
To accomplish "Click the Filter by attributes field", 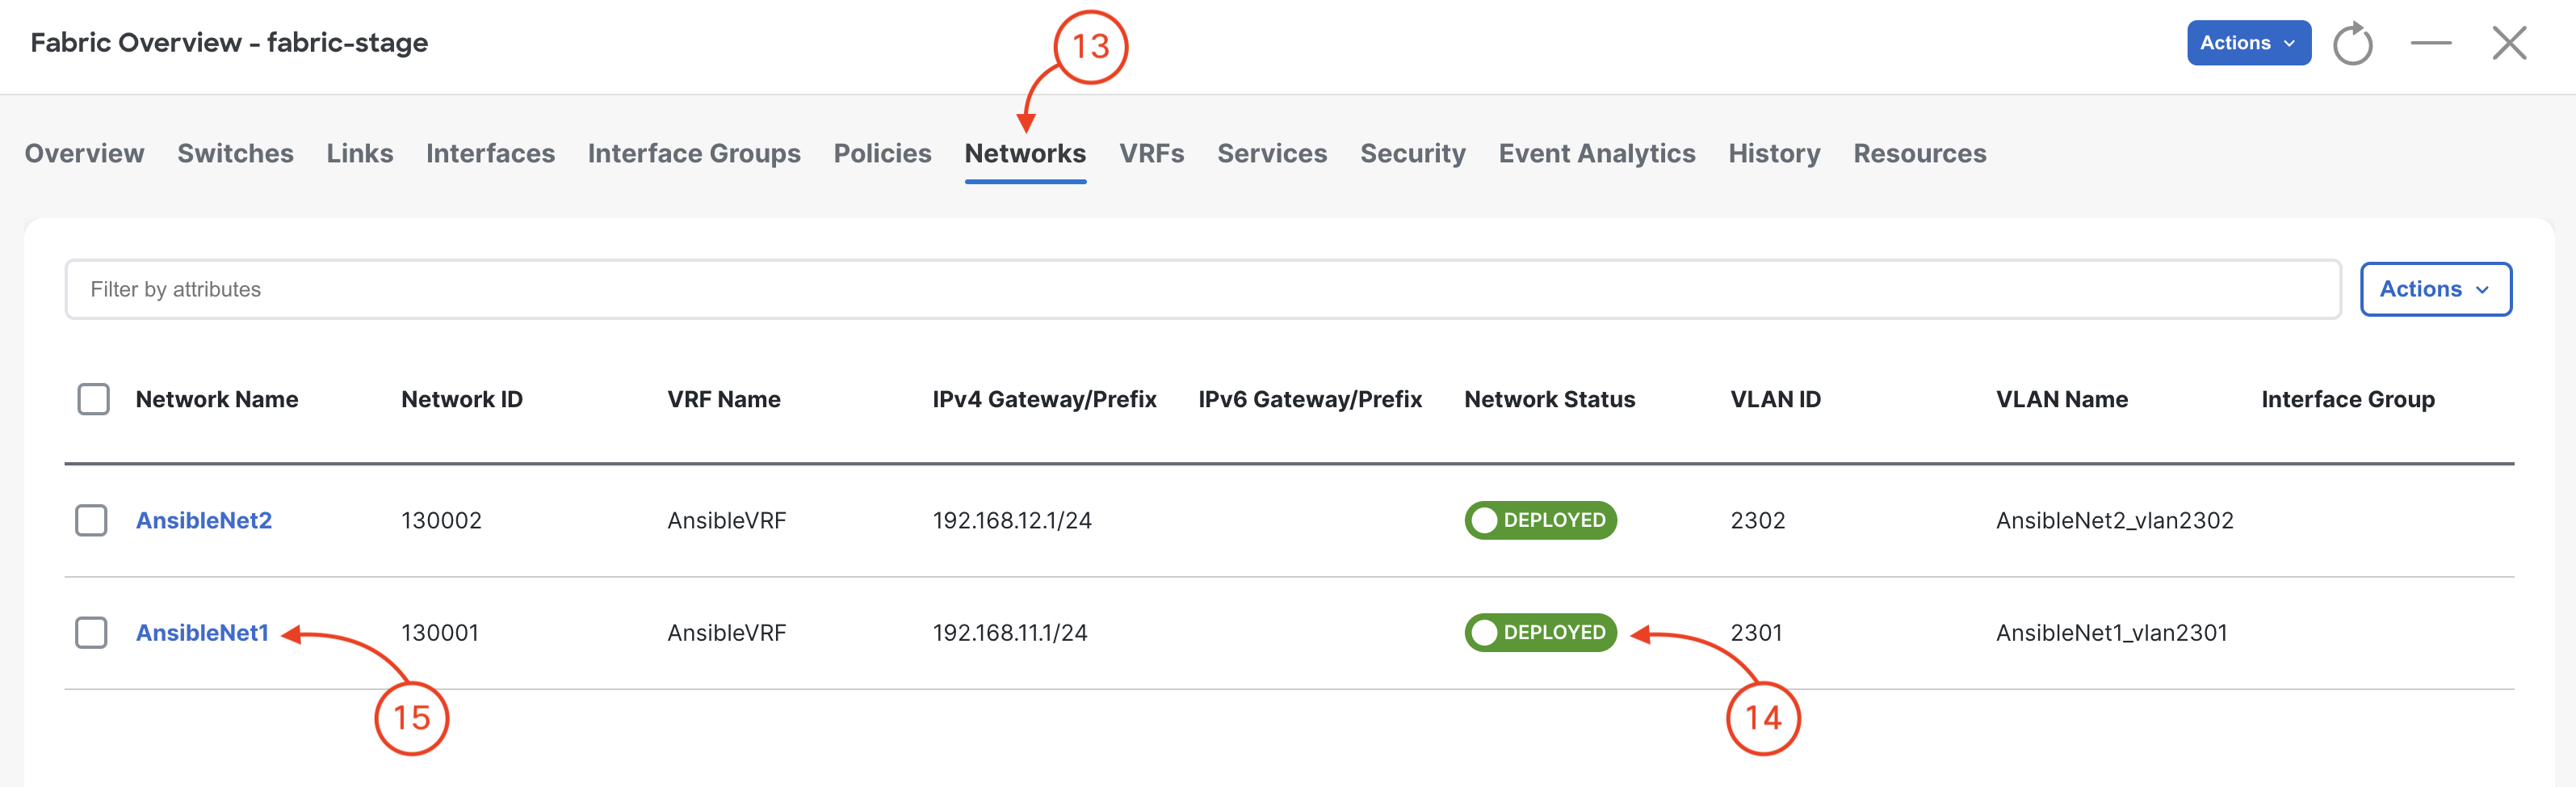I will coord(1203,289).
